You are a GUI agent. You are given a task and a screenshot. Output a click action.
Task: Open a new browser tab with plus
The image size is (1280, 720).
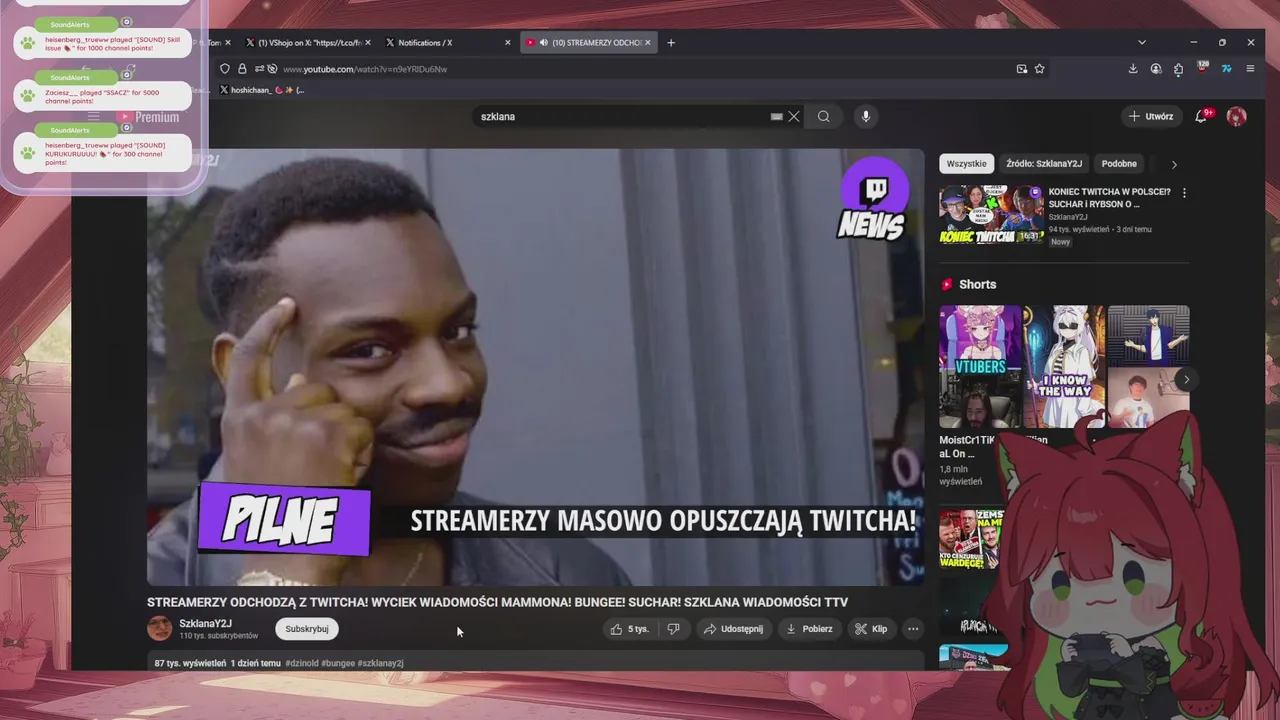point(671,43)
